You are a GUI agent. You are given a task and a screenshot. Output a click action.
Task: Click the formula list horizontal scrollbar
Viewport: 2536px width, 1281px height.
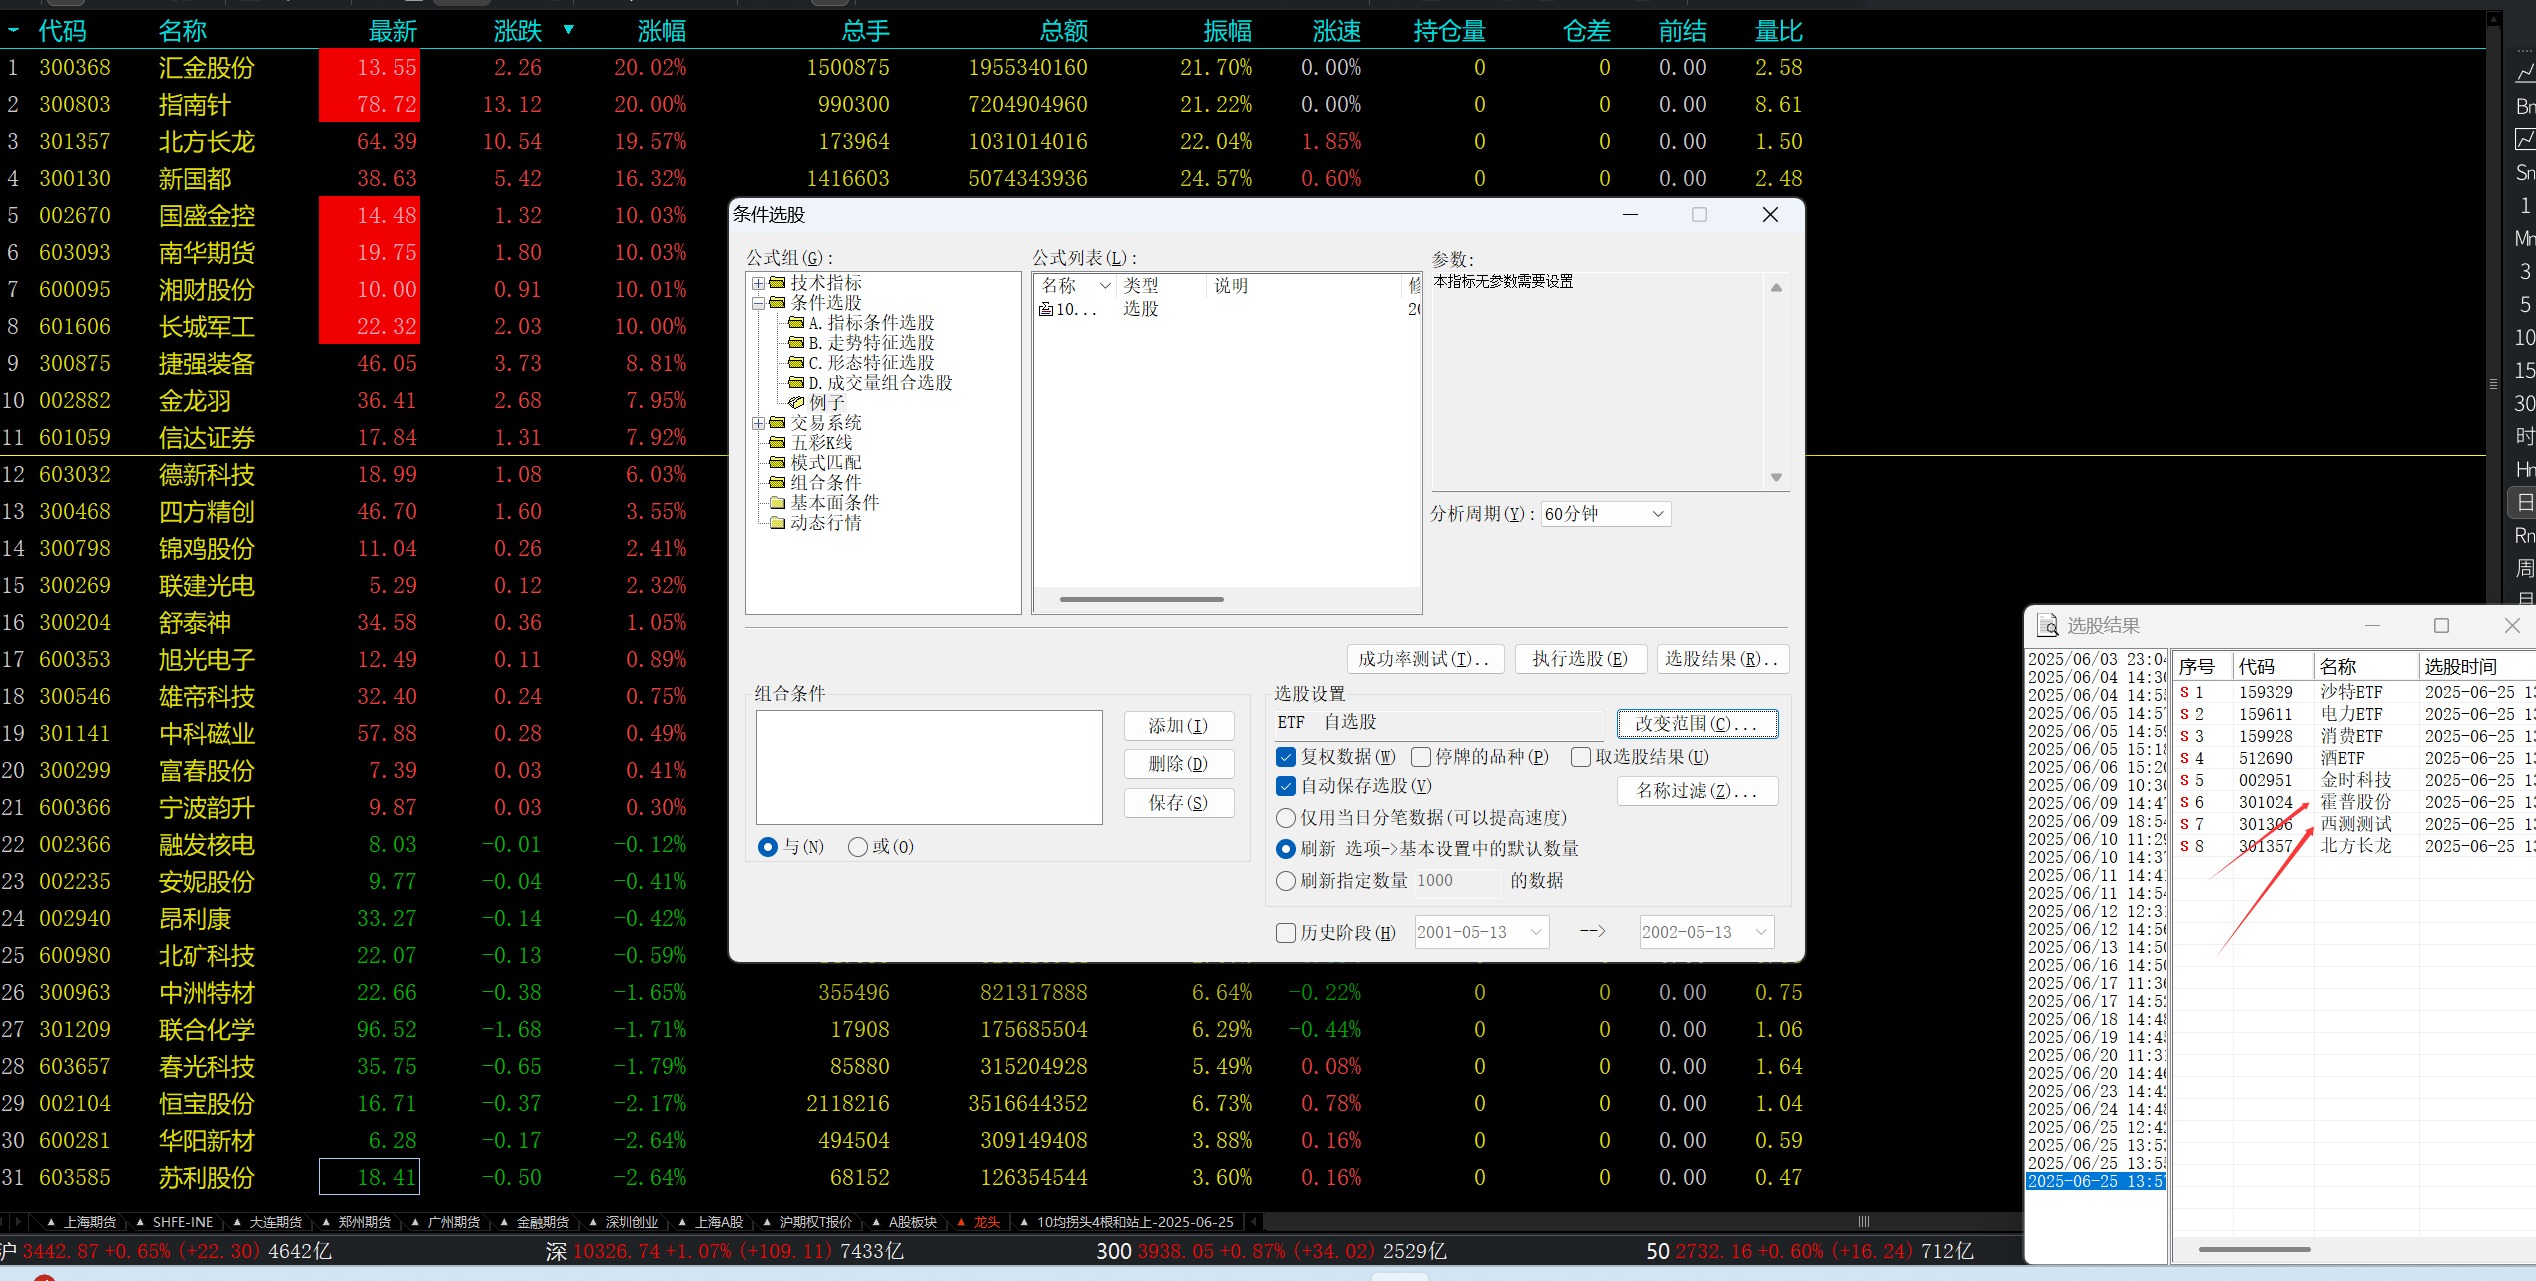pos(1141,599)
